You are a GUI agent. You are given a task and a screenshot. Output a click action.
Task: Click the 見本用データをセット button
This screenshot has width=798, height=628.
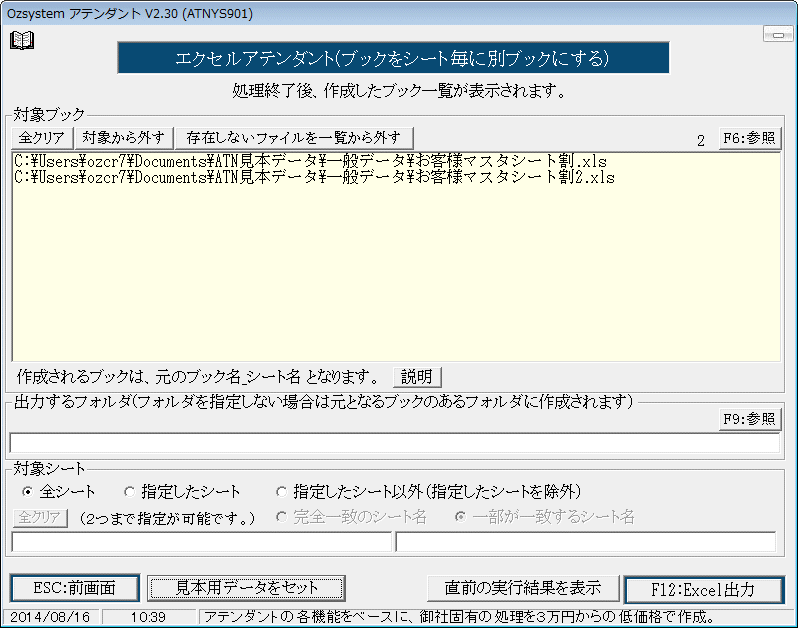tap(246, 588)
